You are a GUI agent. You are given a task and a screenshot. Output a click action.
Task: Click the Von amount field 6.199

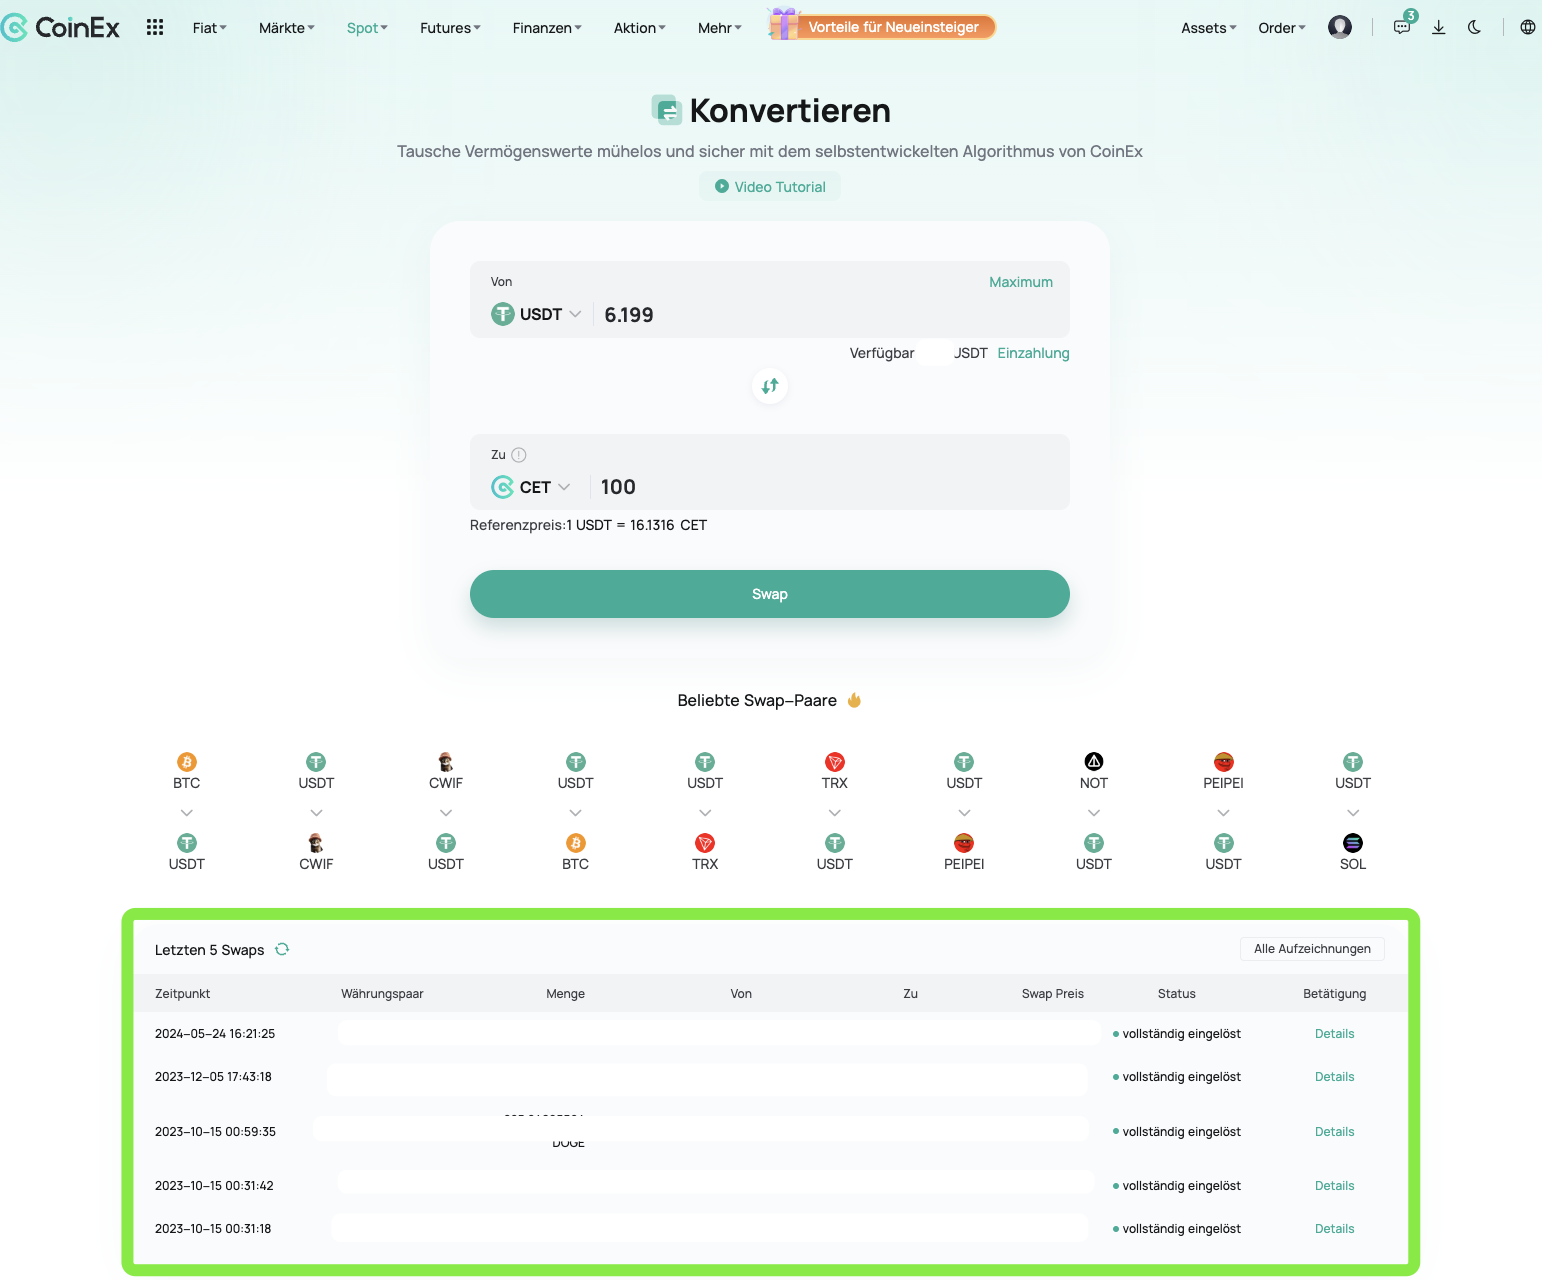(x=830, y=315)
